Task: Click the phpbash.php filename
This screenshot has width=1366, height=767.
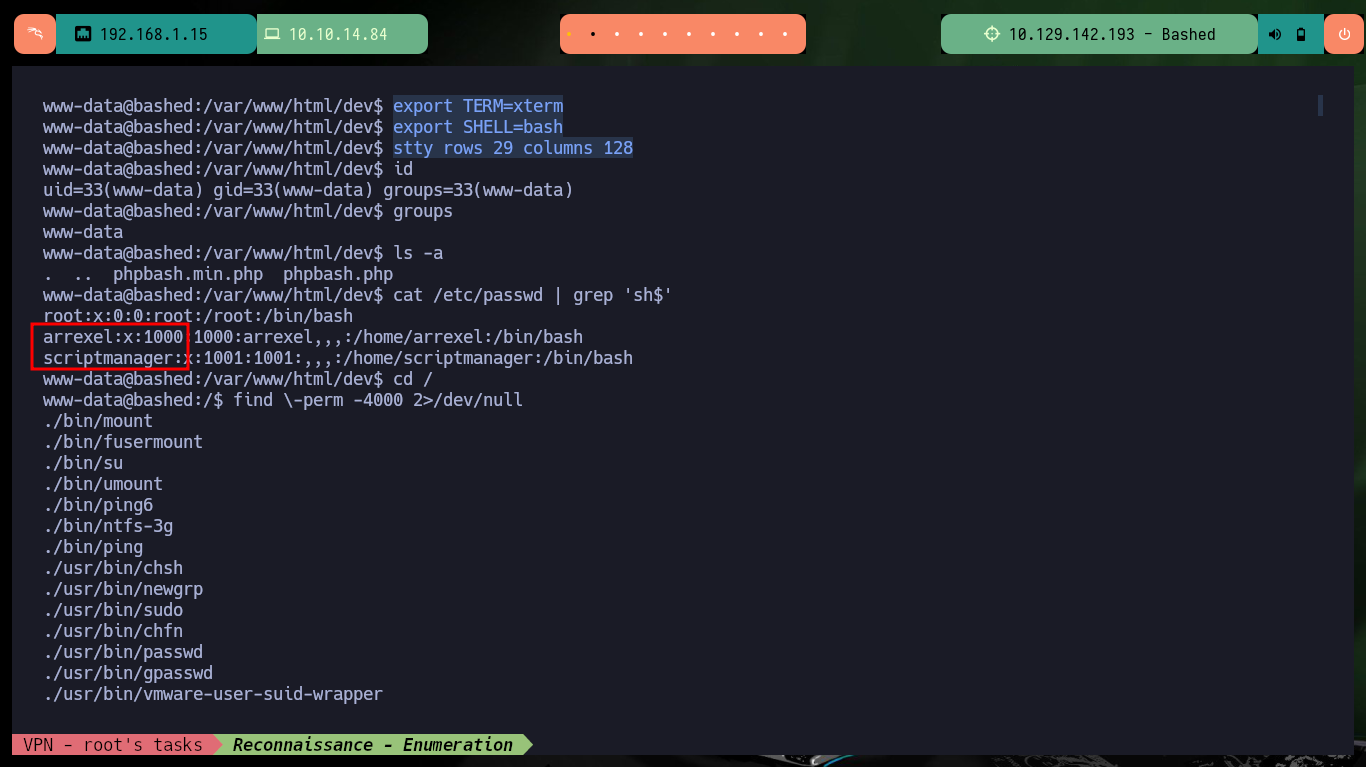Action: point(338,274)
